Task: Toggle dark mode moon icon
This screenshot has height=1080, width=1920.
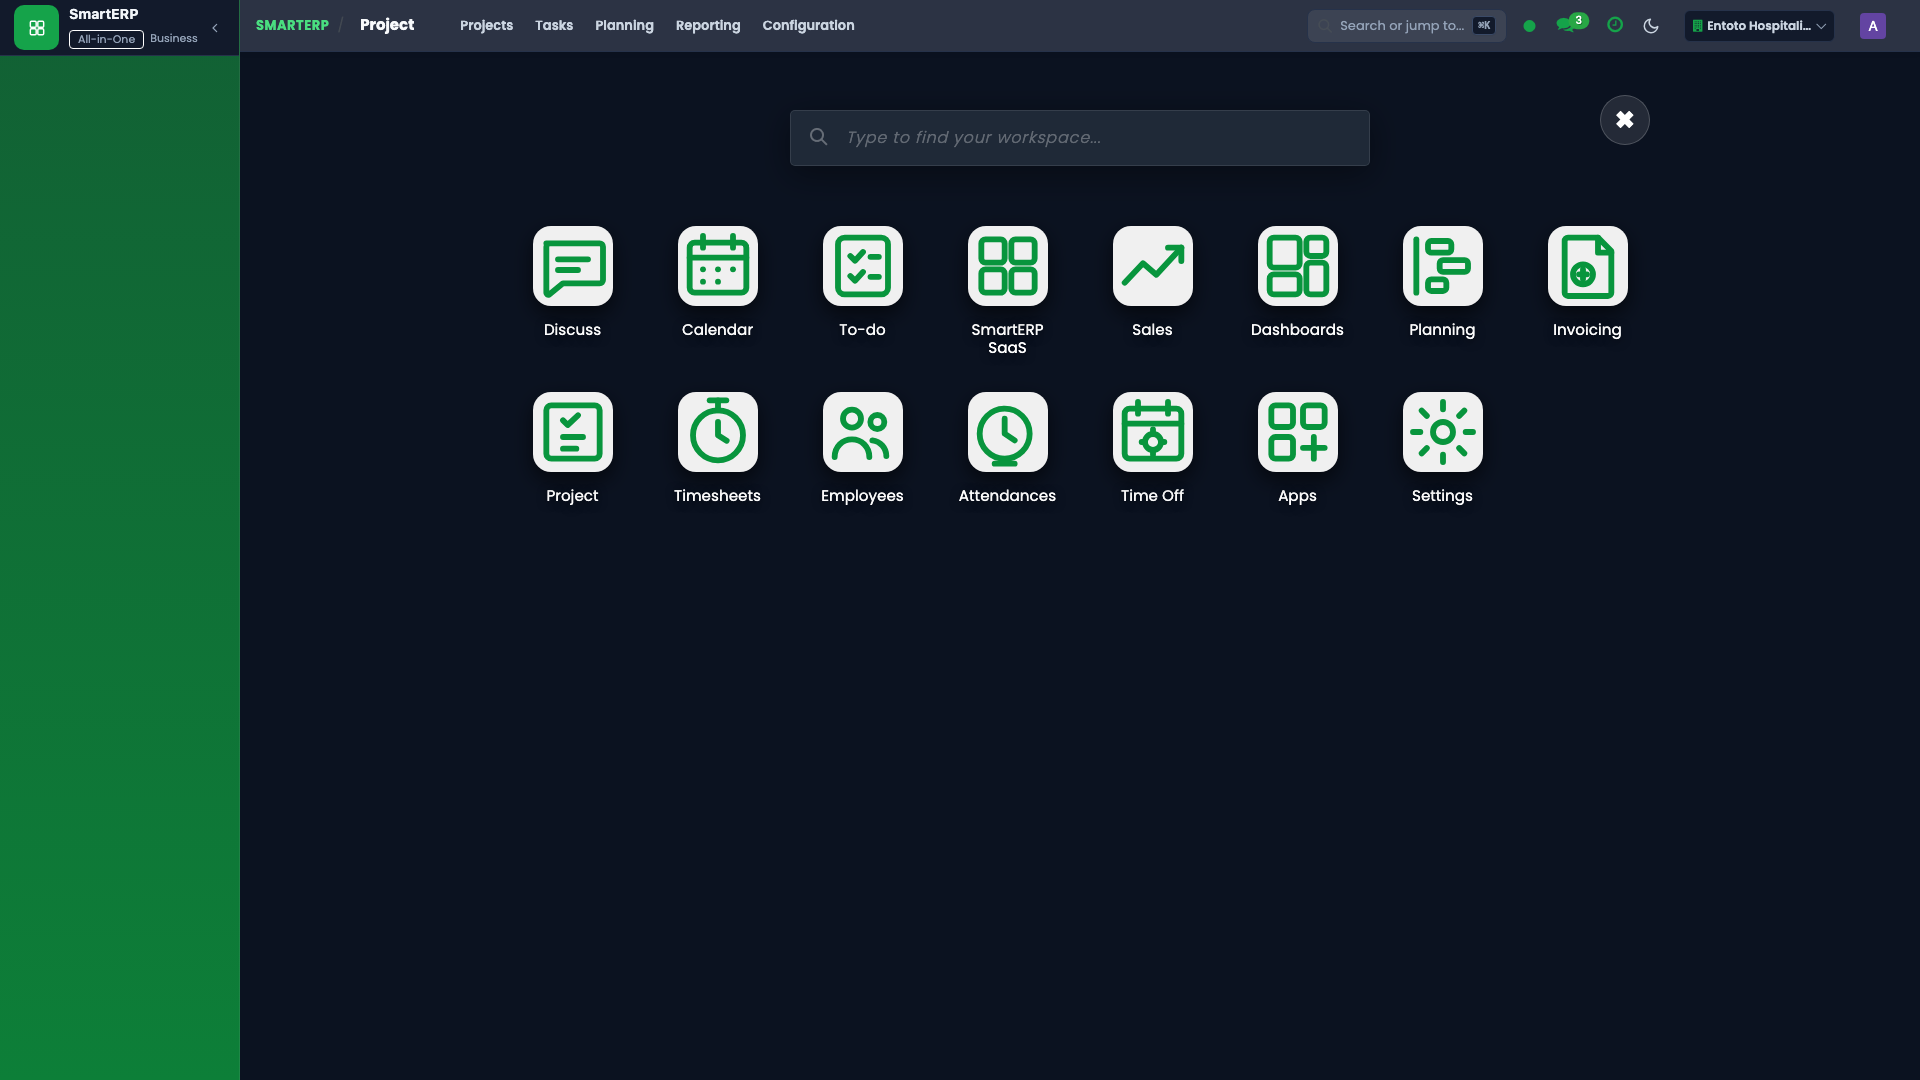Action: [x=1651, y=26]
